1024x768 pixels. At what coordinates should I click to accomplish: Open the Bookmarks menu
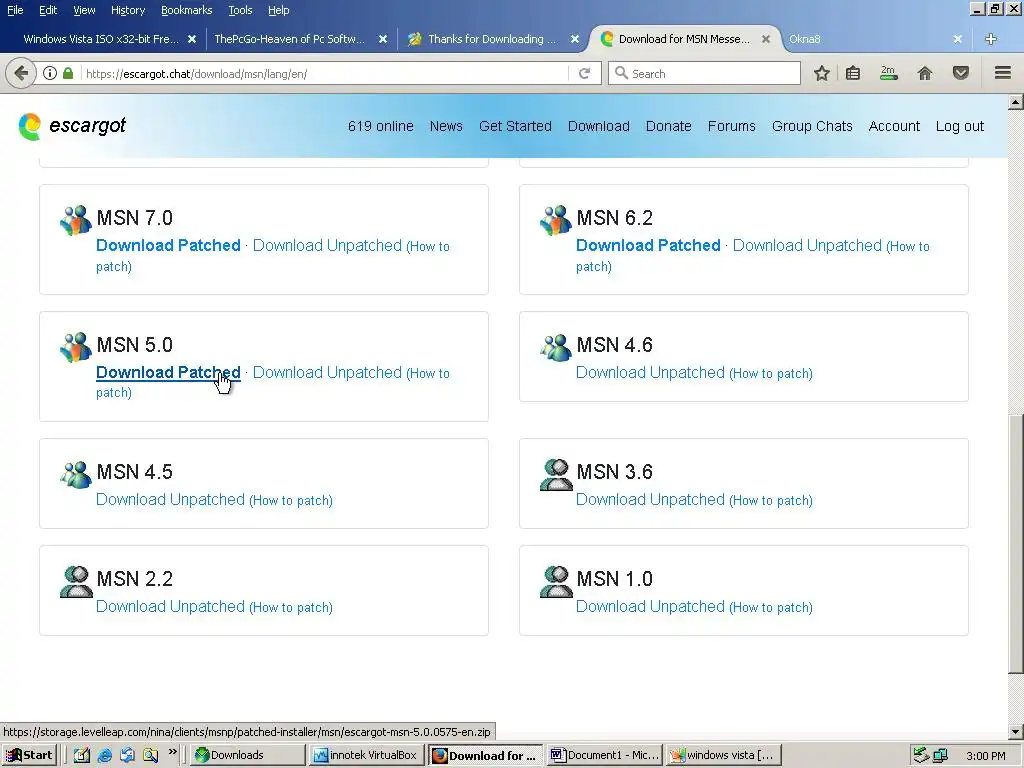click(187, 10)
